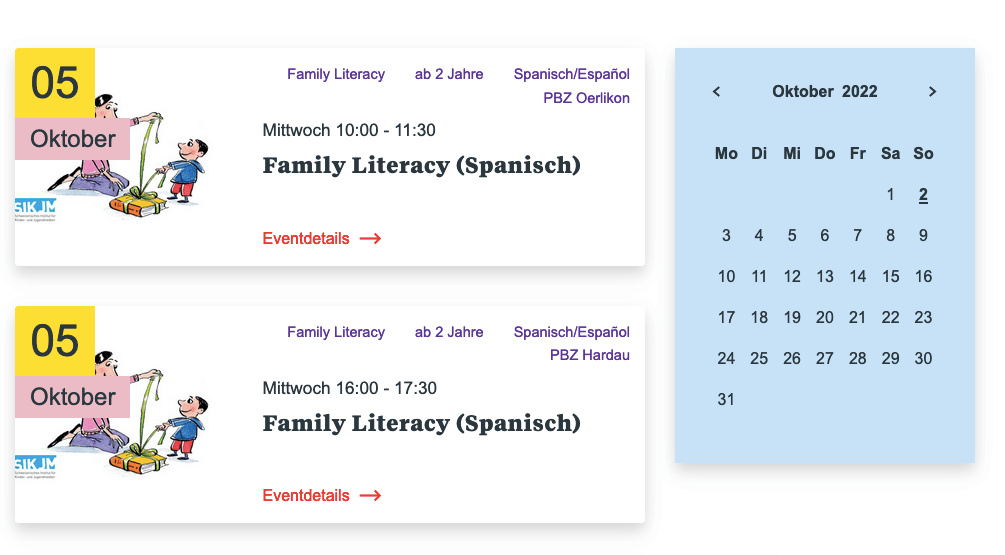Pick October 31 in the calendar
The width and height of the screenshot is (1005, 555).
pos(726,400)
